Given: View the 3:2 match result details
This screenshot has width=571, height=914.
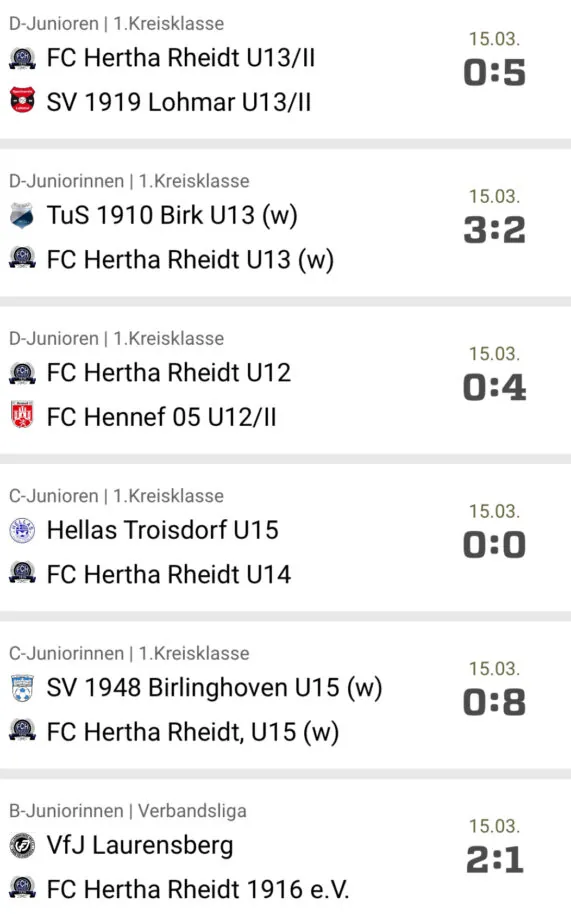Looking at the screenshot, I should (495, 230).
